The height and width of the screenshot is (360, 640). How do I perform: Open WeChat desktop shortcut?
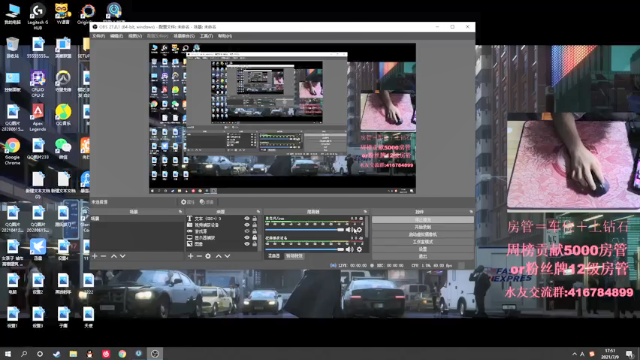point(62,149)
